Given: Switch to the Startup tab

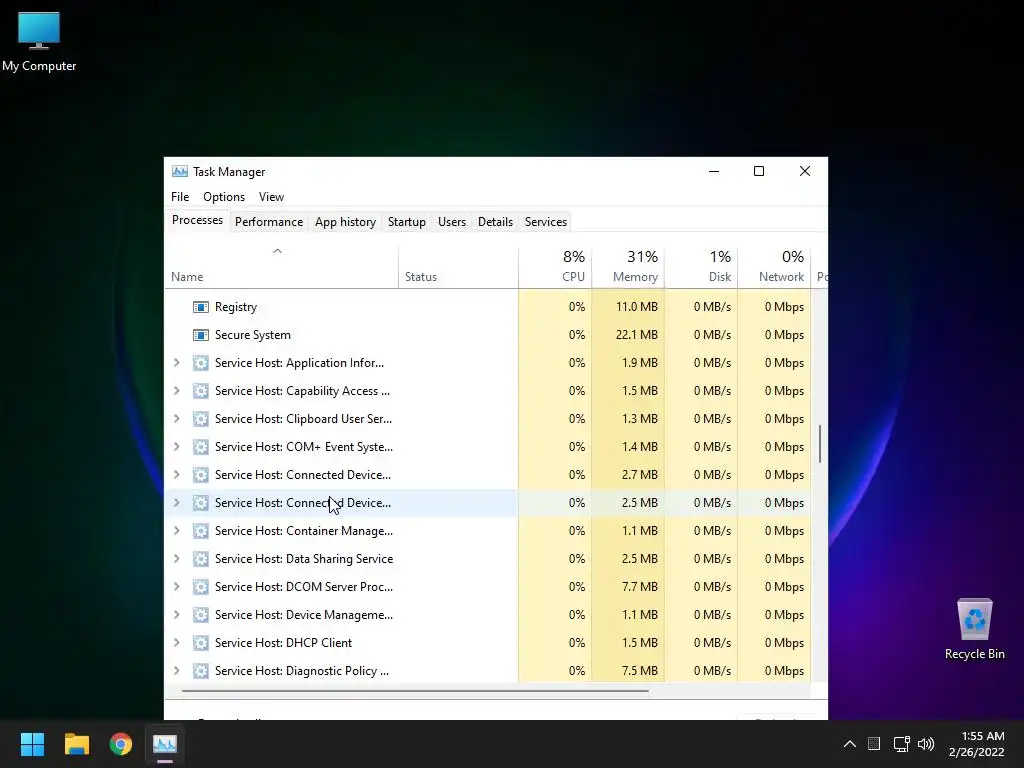Looking at the screenshot, I should tap(407, 222).
